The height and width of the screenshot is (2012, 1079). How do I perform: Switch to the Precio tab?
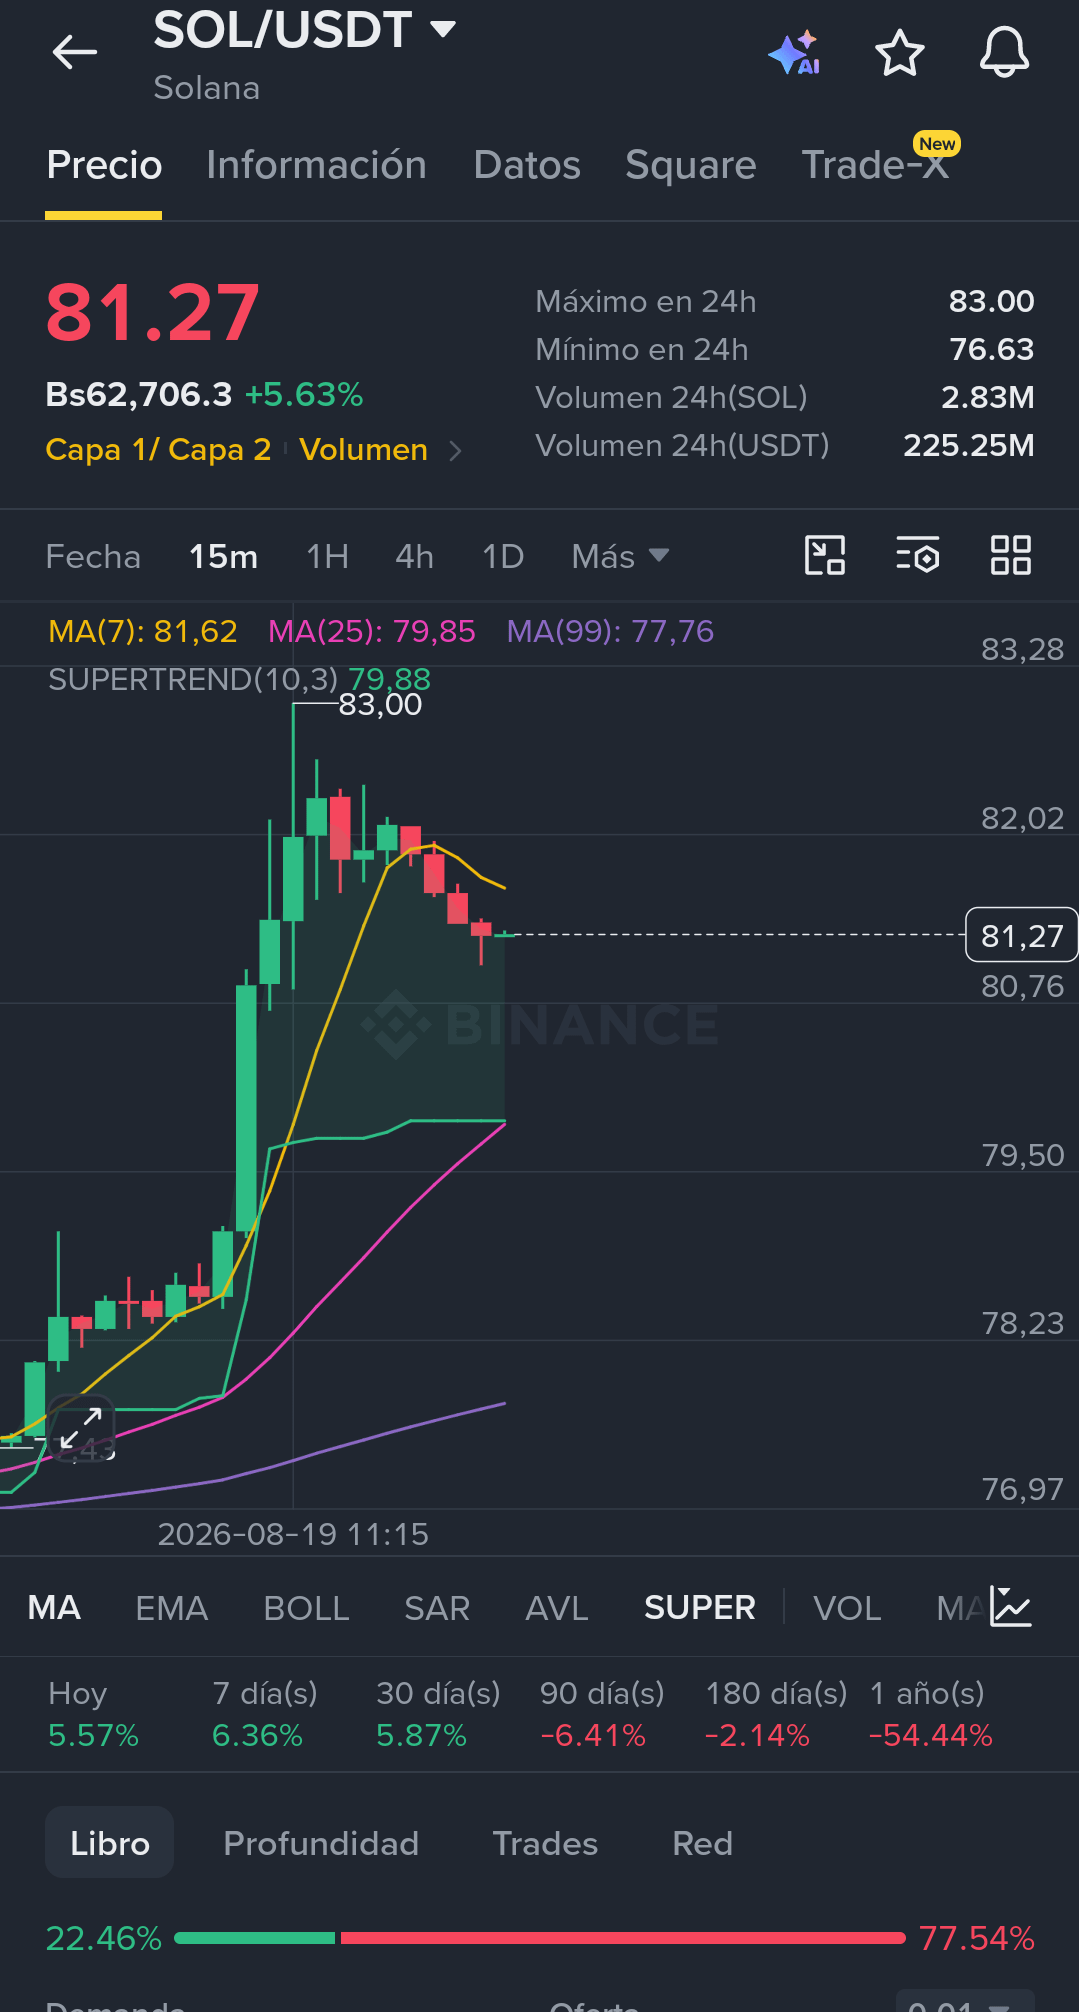click(104, 165)
